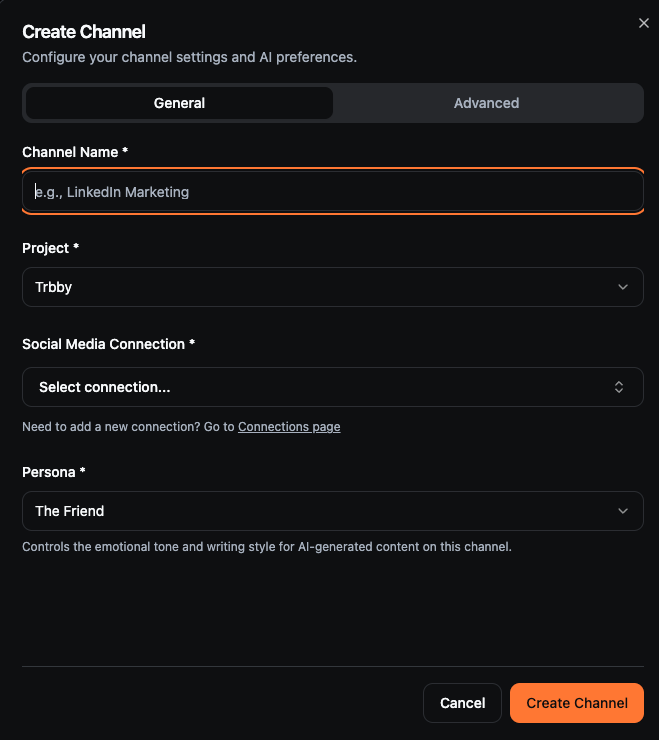659x740 pixels.
Task: Select the General tab
Action: (x=179, y=103)
